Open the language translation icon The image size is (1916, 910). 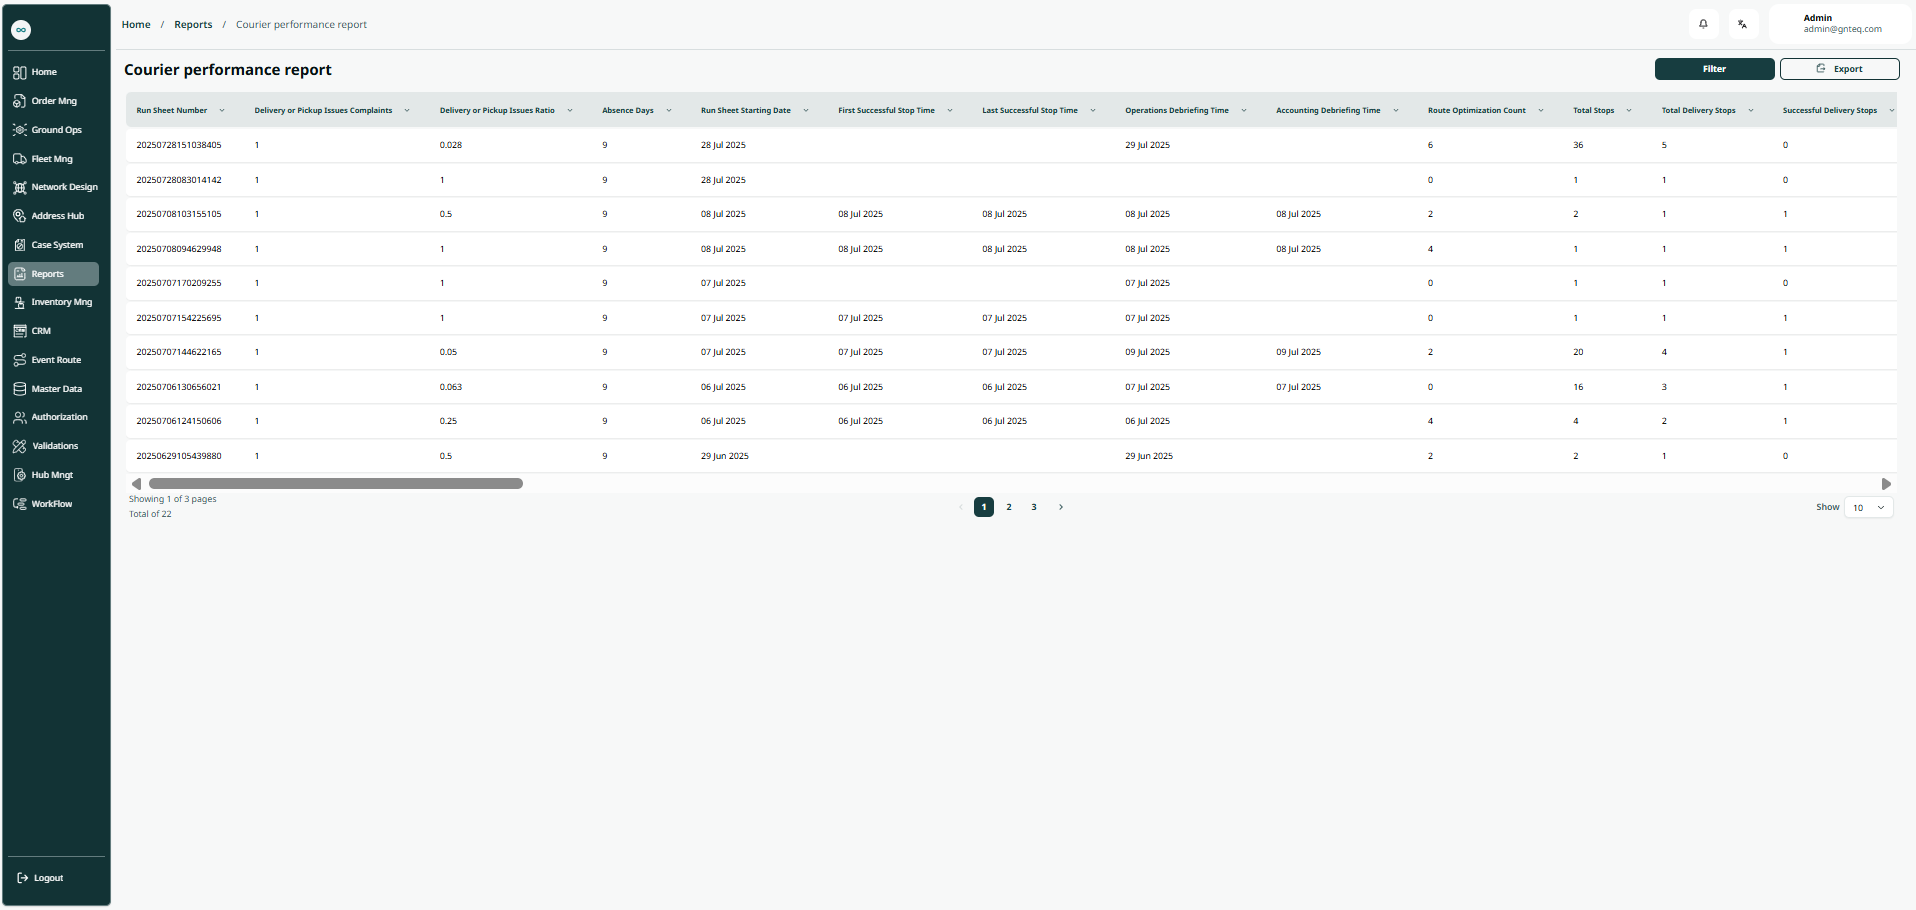1742,24
